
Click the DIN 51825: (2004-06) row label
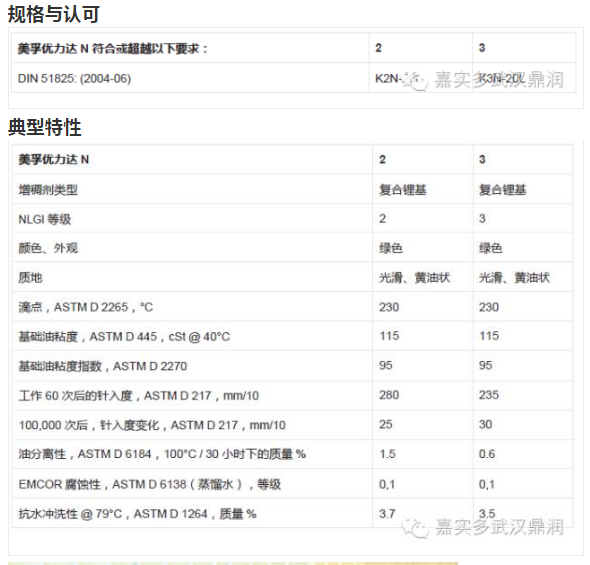[x=75, y=79]
